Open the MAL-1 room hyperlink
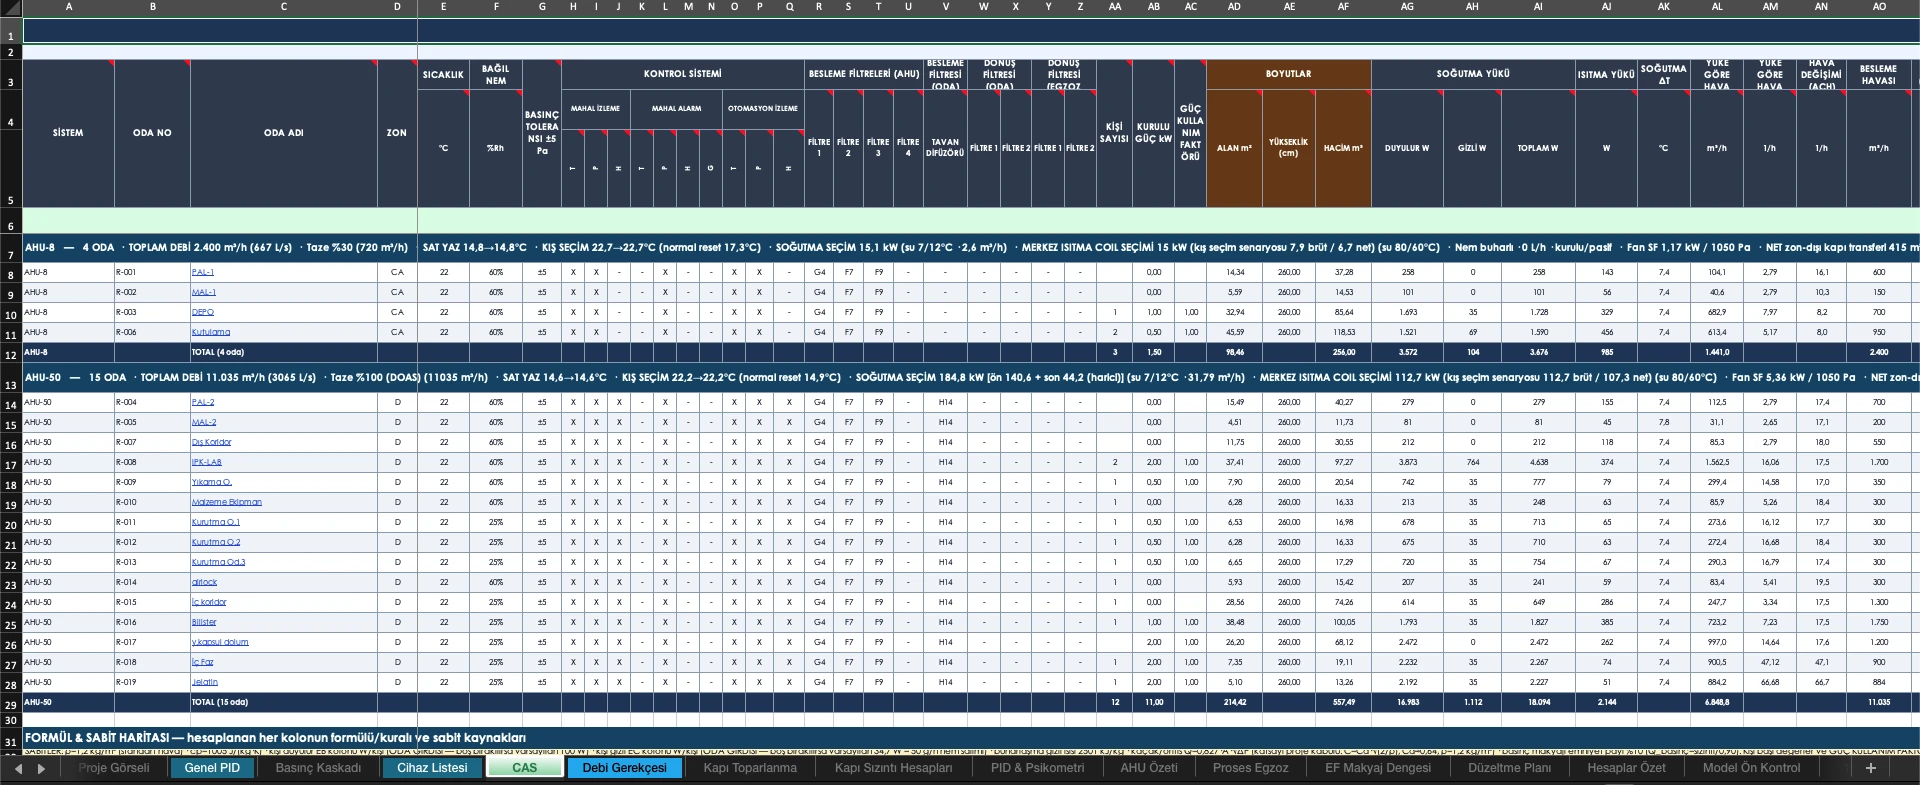Screen dimensions: 1920x785 (204, 292)
